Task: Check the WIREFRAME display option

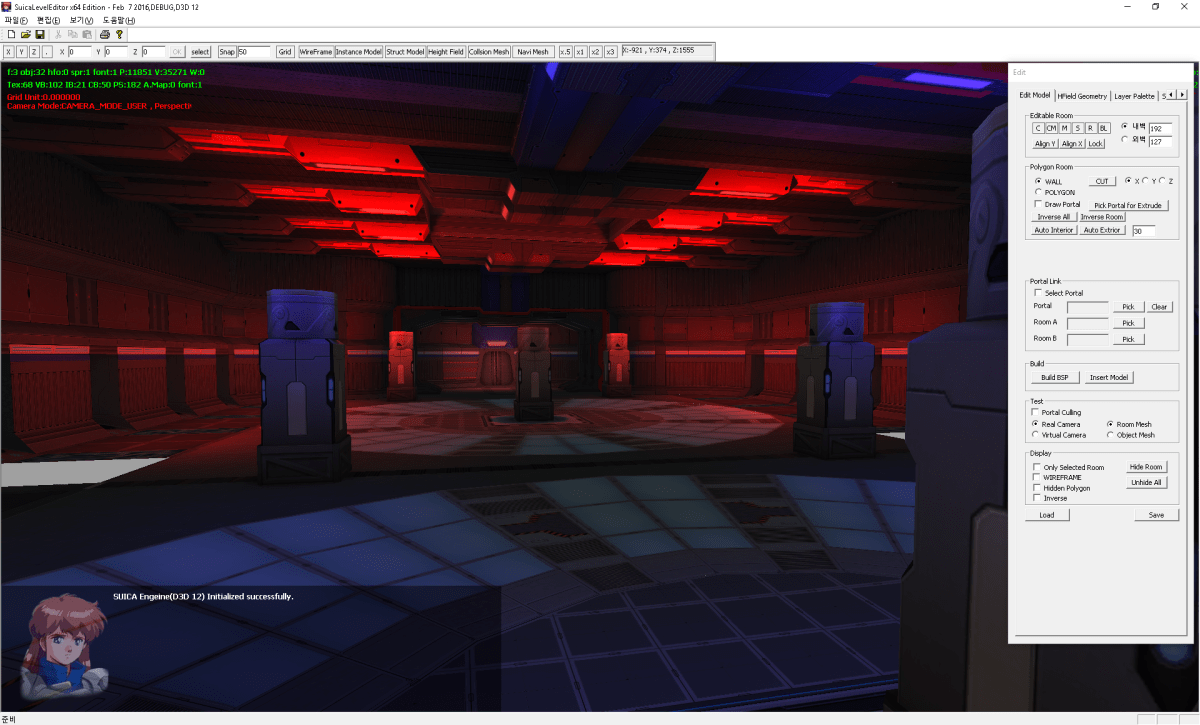Action: coord(1038,477)
